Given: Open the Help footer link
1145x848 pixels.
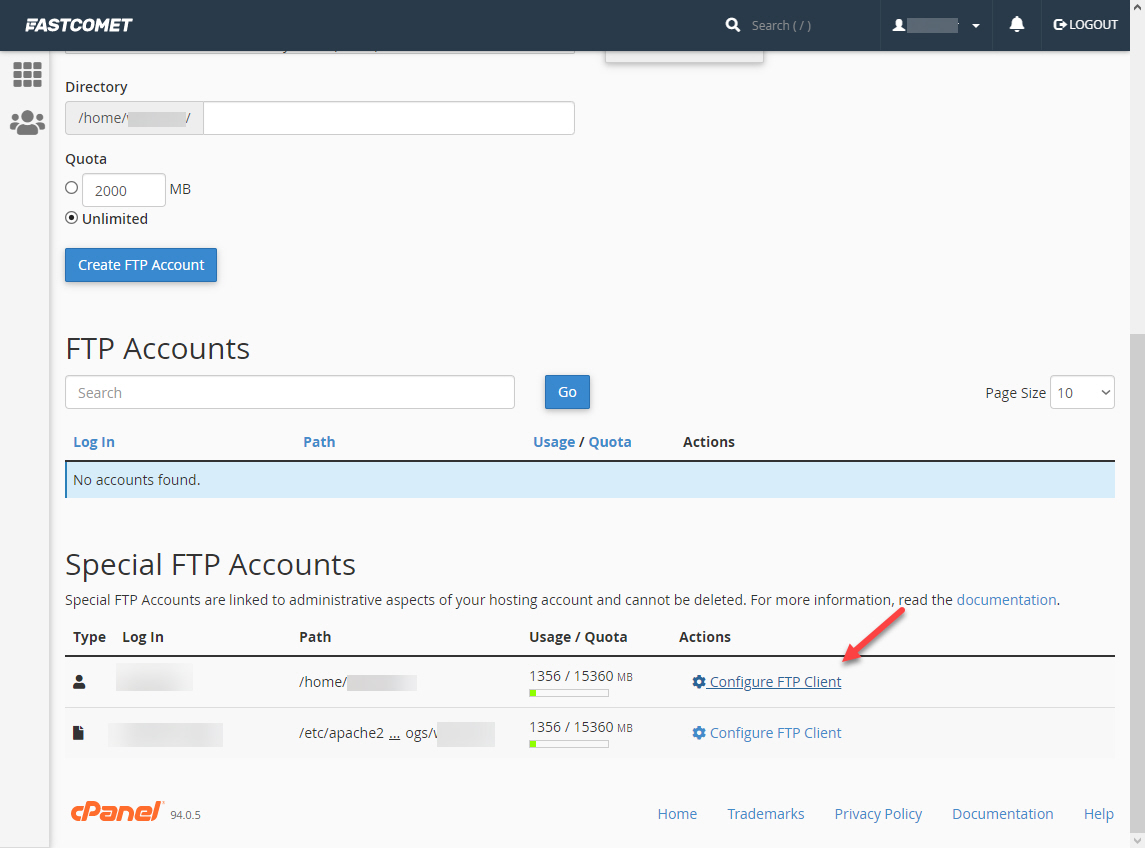Looking at the screenshot, I should point(1098,814).
